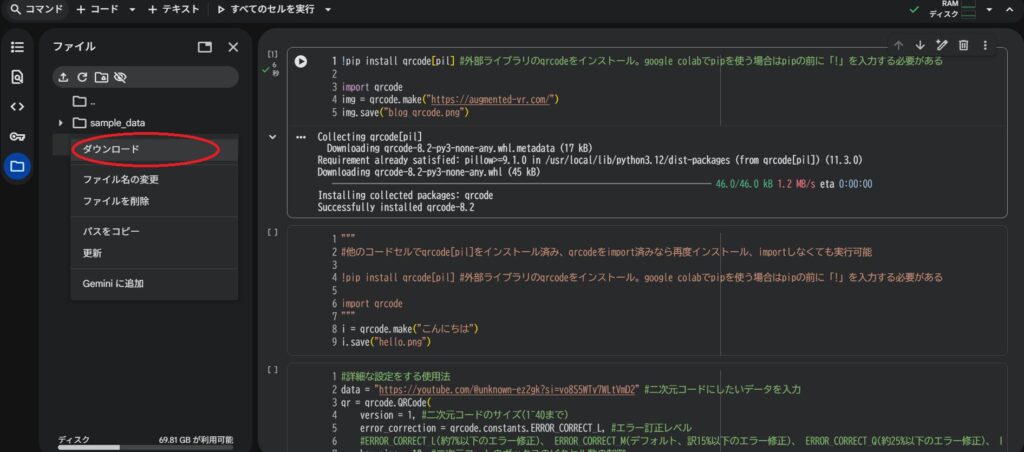Run the first code cell
This screenshot has width=1024, height=452.
[x=300, y=61]
